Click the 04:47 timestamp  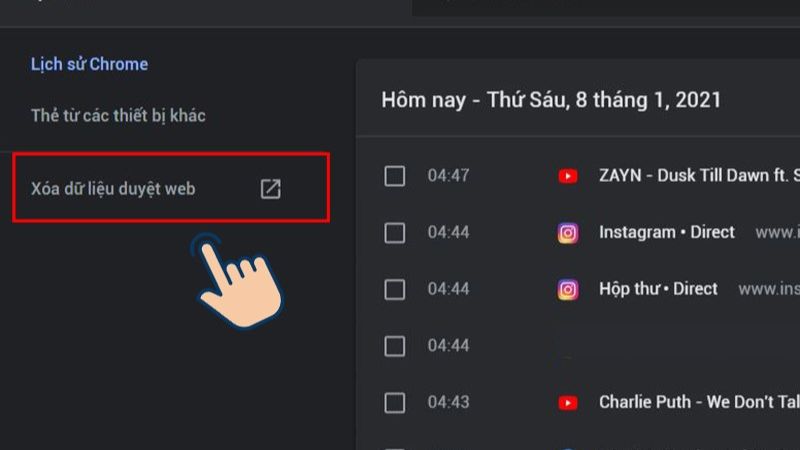point(448,176)
